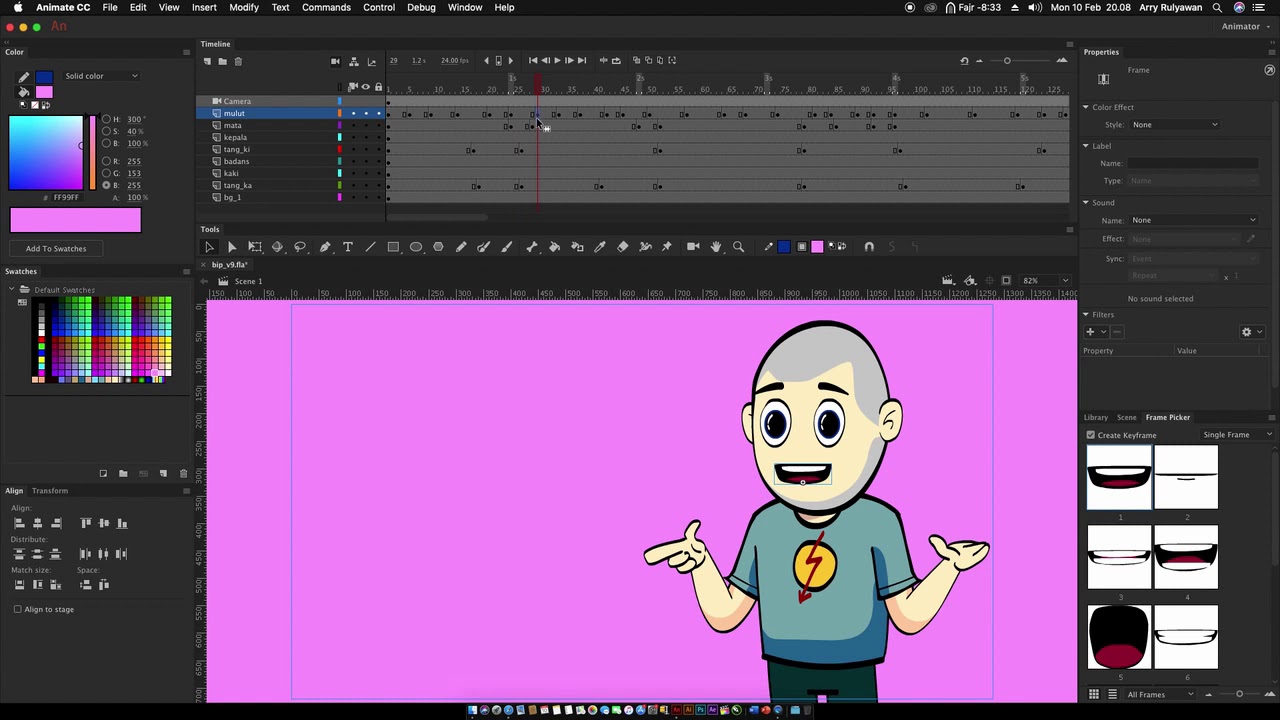Select mouth frame 5 thumbnail

(1119, 637)
